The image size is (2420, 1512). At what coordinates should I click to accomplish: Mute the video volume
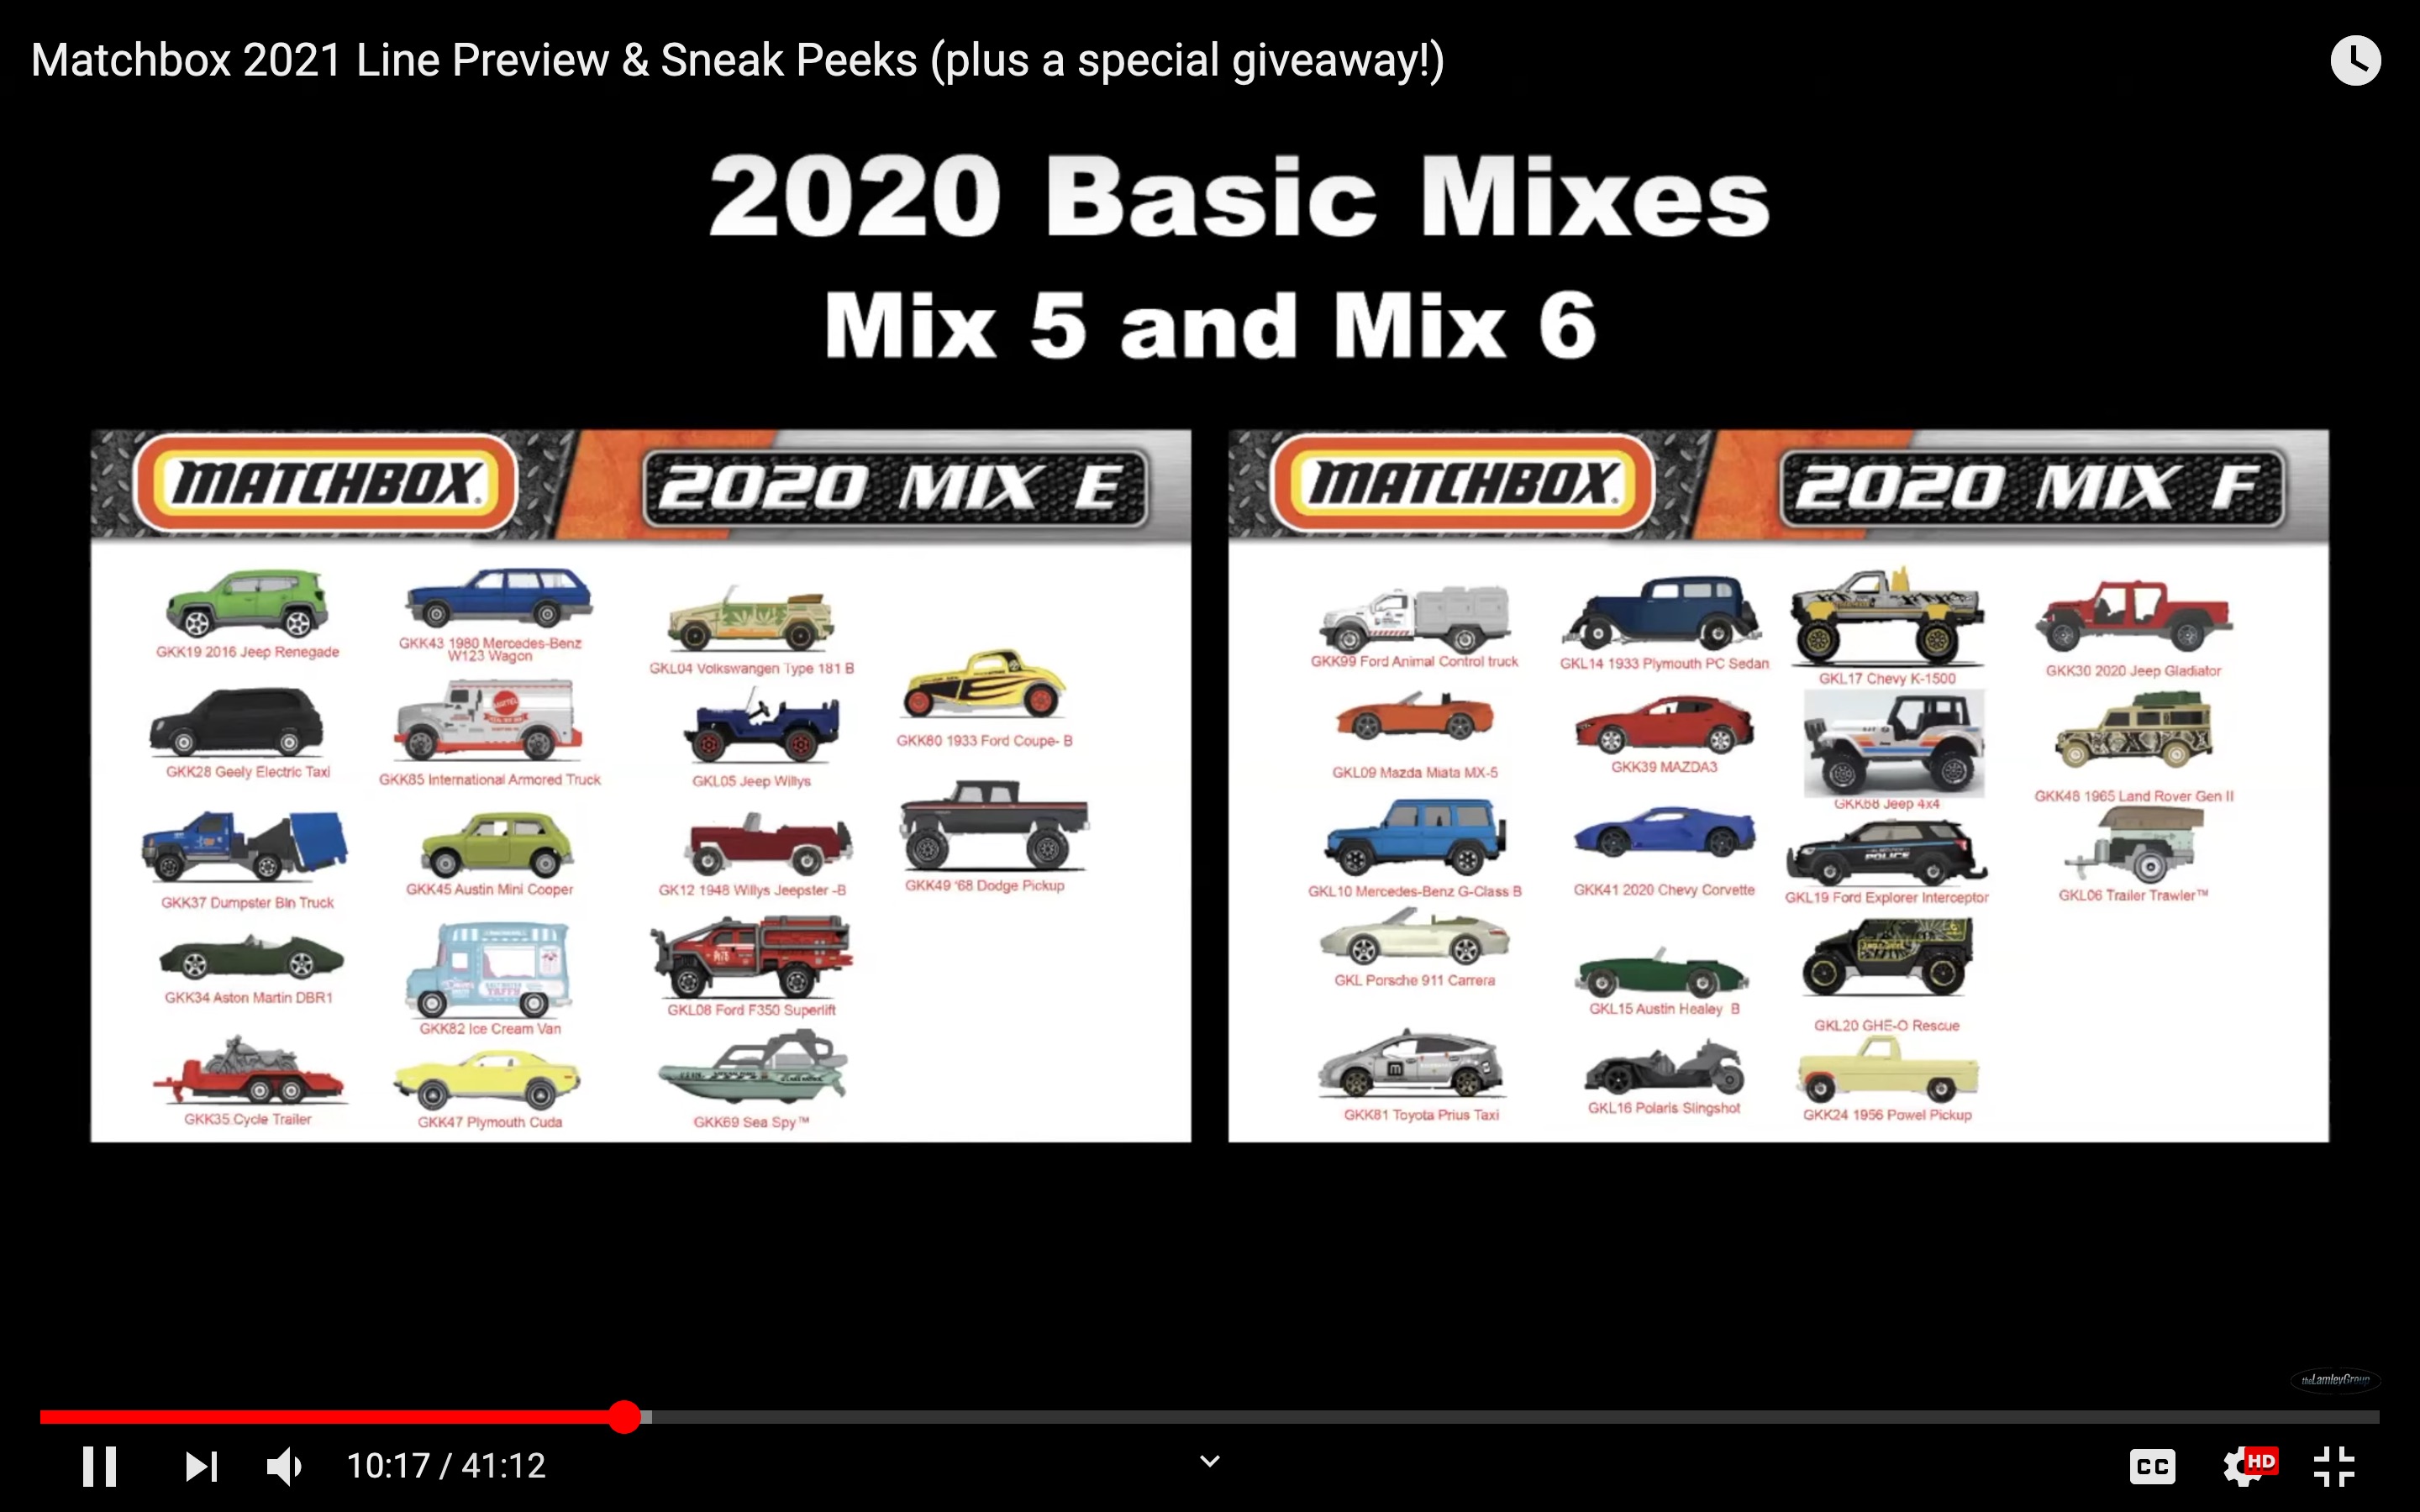pyautogui.click(x=285, y=1466)
